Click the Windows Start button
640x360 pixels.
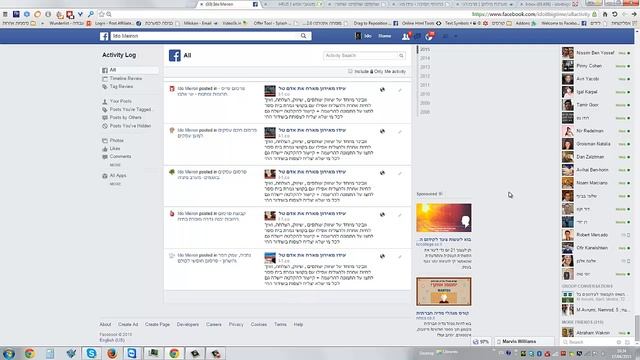click(9, 353)
